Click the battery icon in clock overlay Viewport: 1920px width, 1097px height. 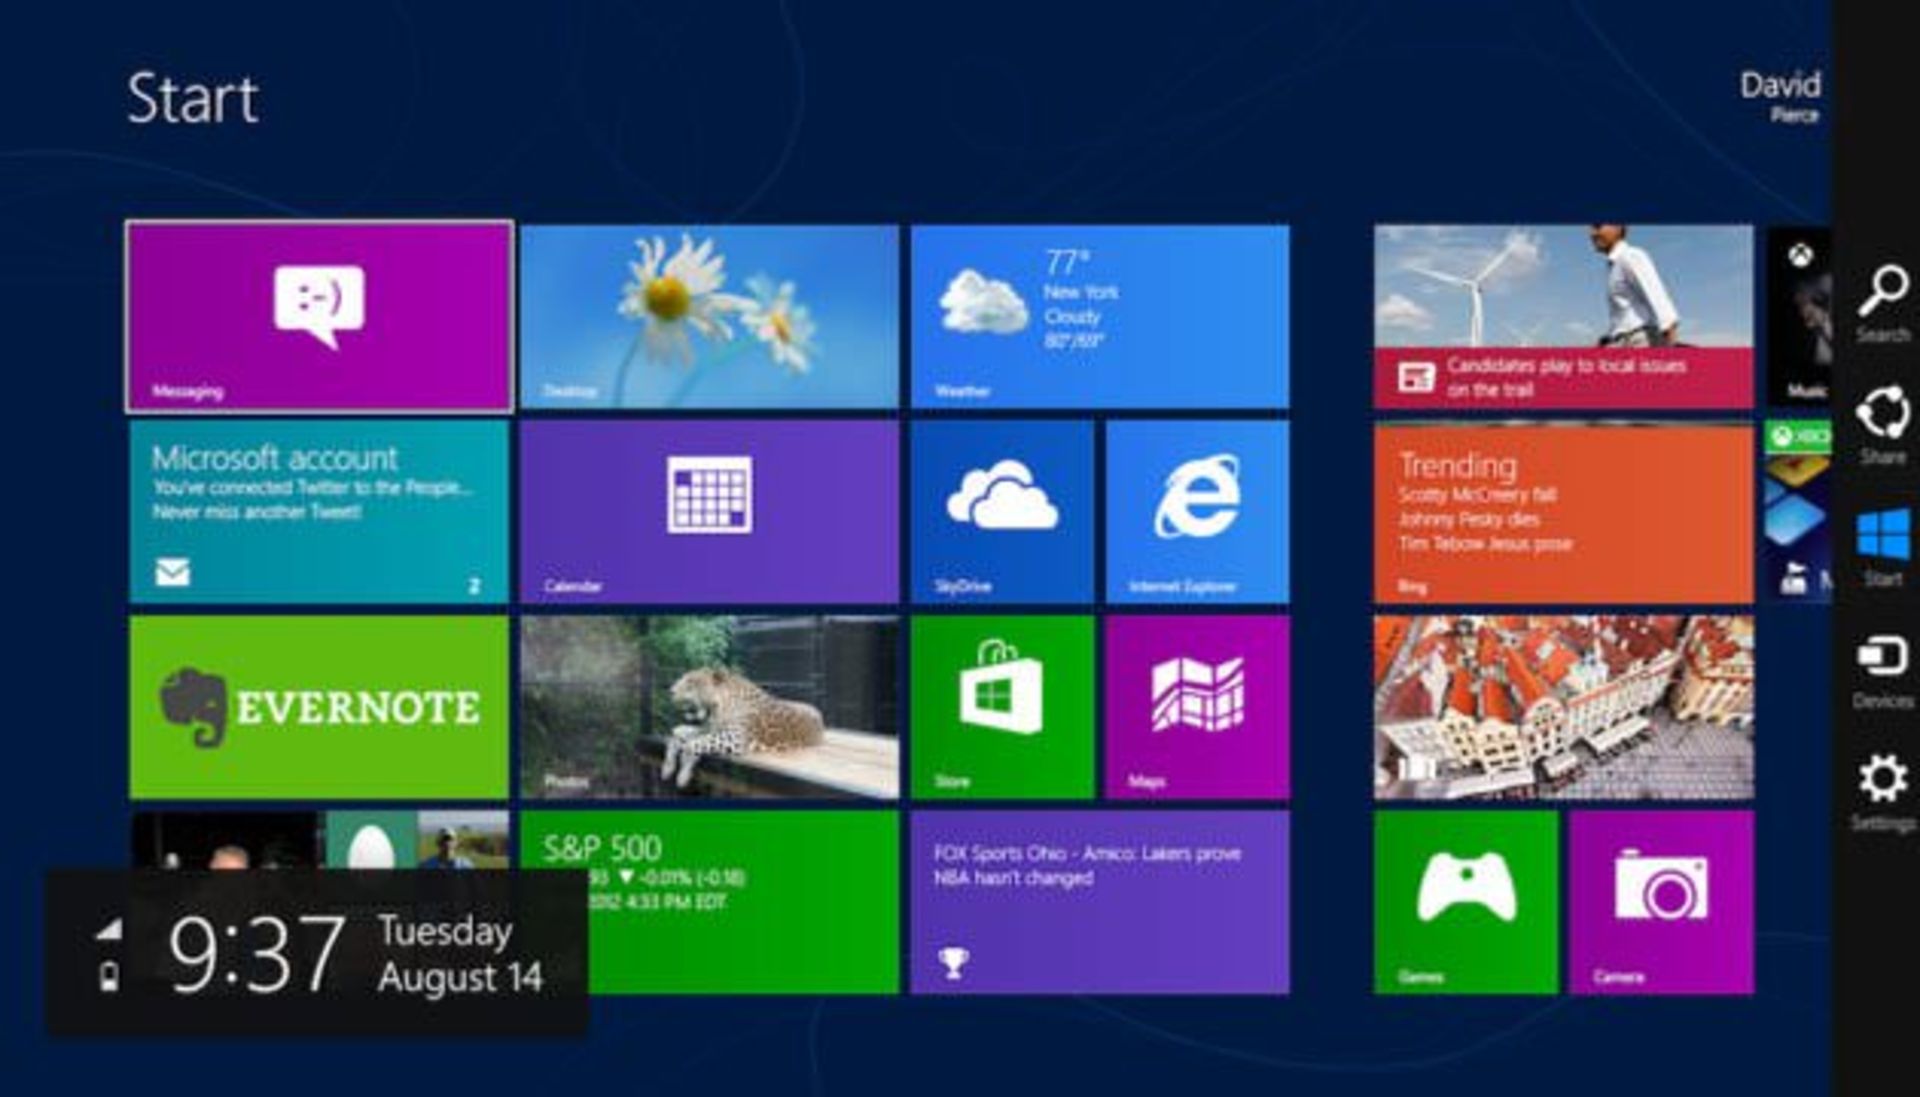pos(109,976)
